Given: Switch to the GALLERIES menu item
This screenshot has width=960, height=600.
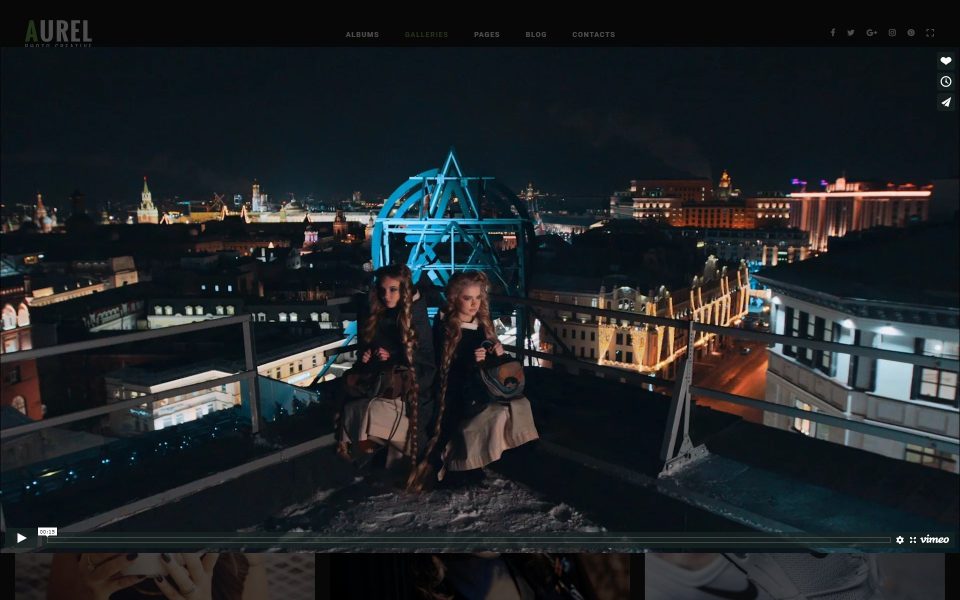Looking at the screenshot, I should tap(426, 34).
